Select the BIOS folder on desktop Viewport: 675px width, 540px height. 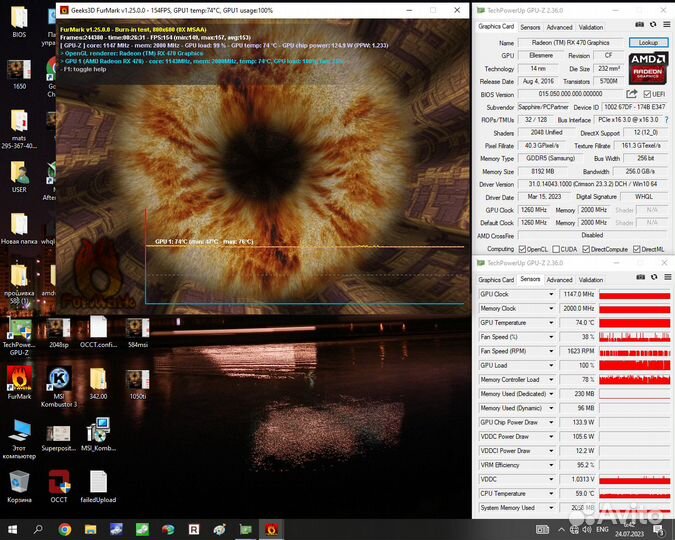[19, 22]
